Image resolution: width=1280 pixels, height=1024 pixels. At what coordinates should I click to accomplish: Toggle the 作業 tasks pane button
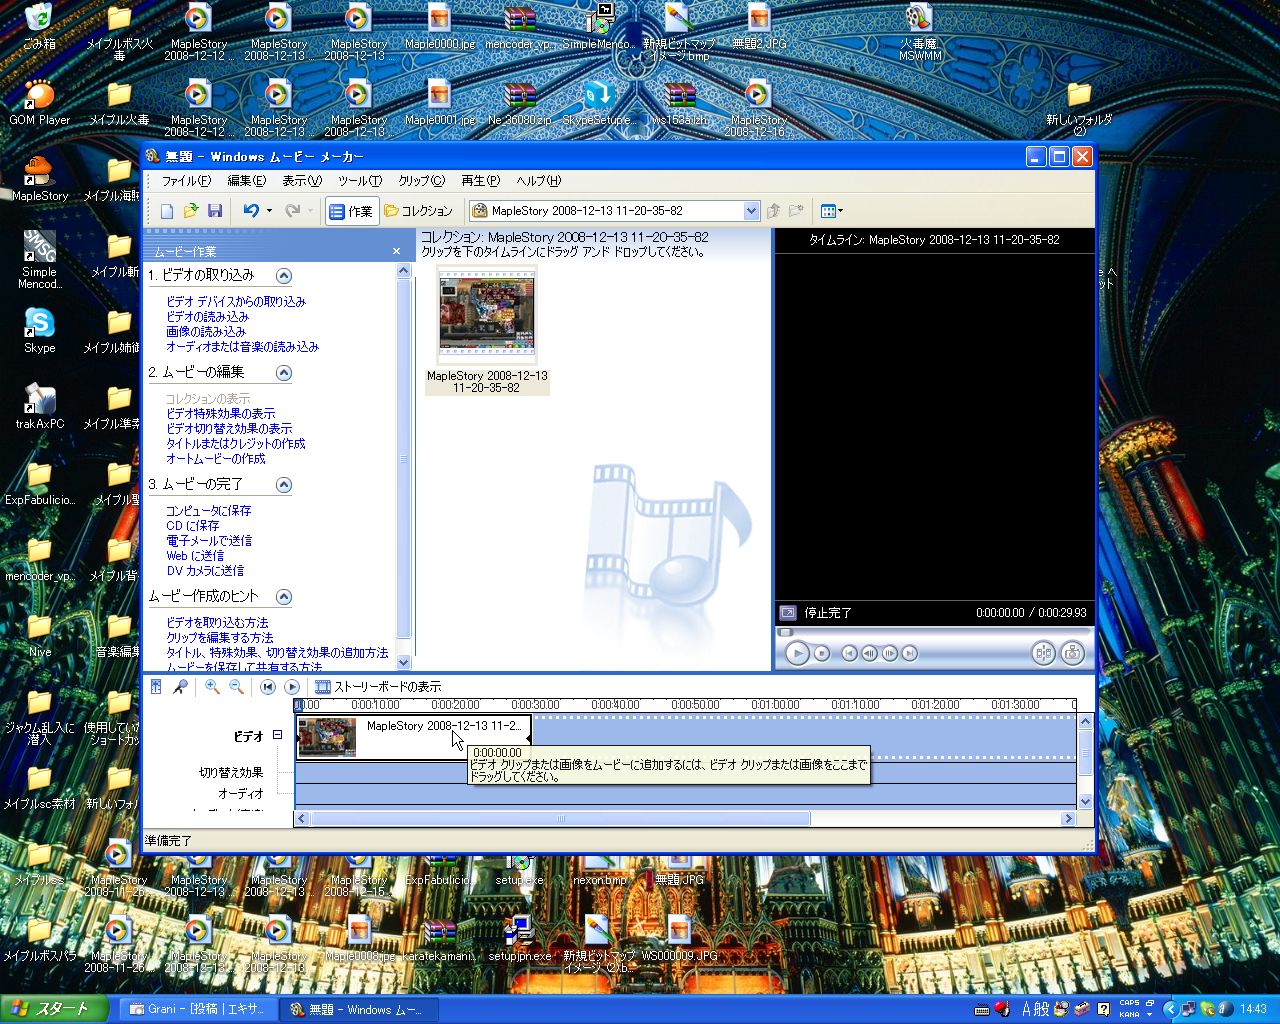[x=351, y=211]
